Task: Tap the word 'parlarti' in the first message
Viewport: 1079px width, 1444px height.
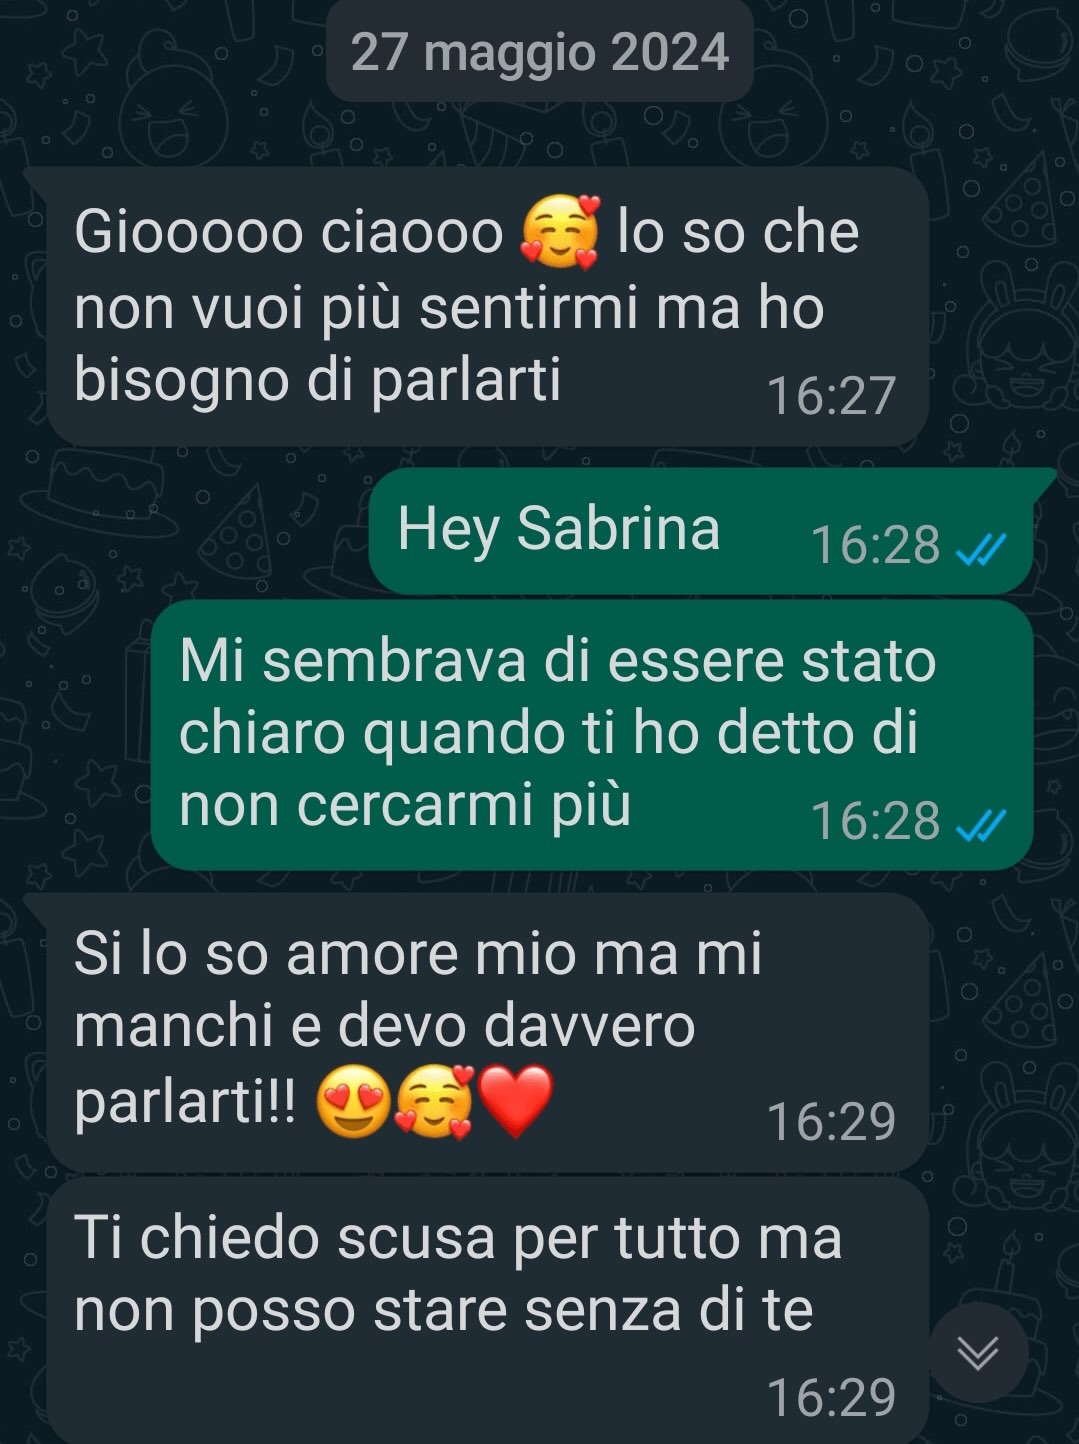Action: point(466,382)
